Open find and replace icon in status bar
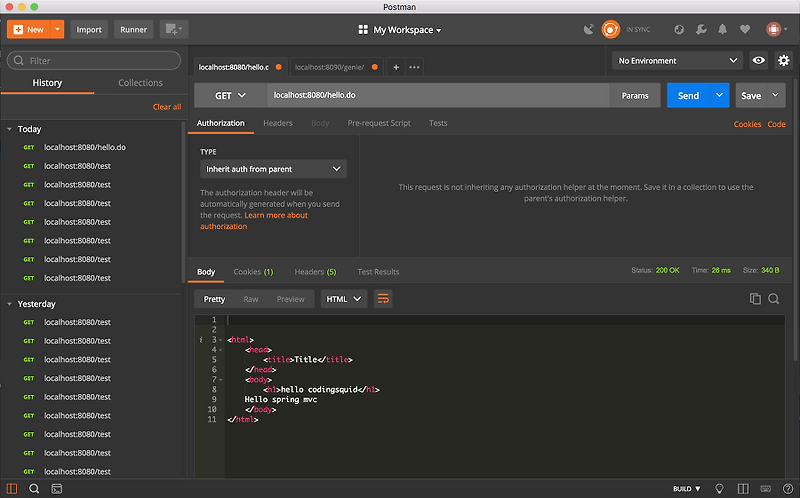Viewport: 800px width, 498px height. [x=34, y=488]
